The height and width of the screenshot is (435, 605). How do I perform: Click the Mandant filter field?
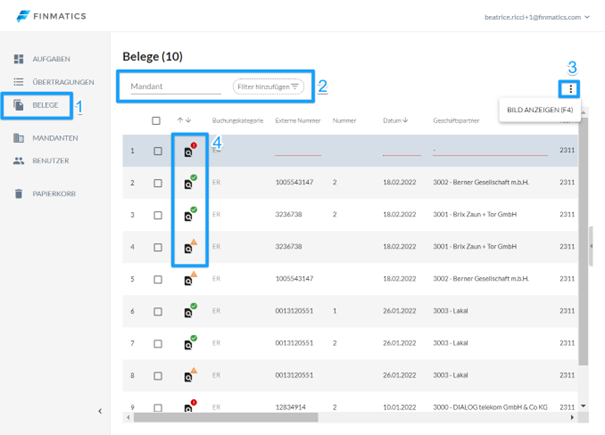click(x=176, y=86)
